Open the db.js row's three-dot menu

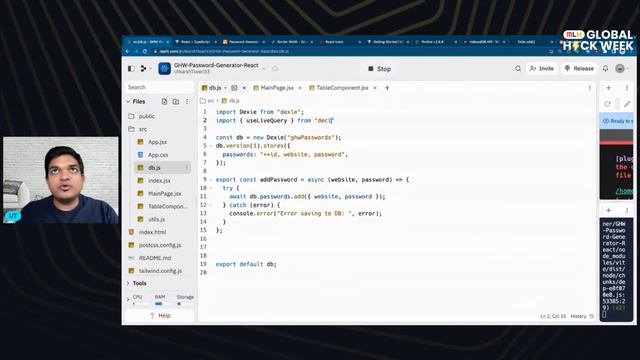[187, 168]
